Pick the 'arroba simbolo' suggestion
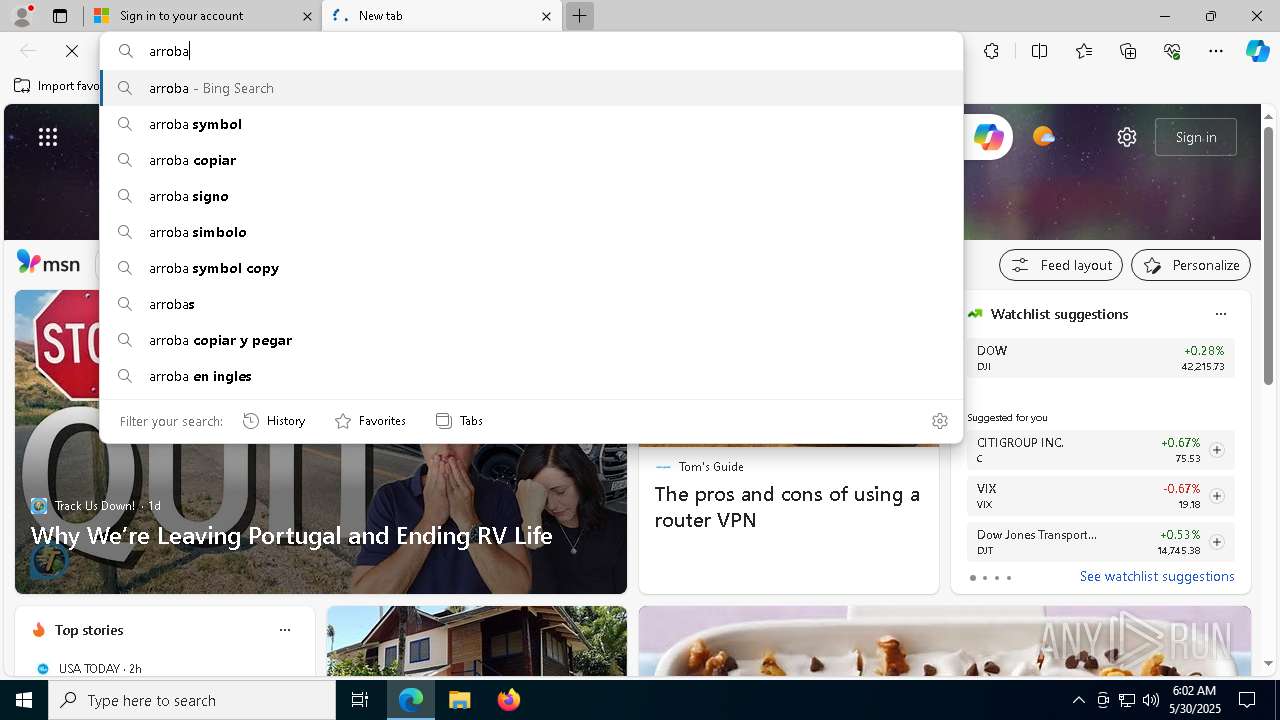Viewport: 1280px width, 720px height. click(x=531, y=232)
